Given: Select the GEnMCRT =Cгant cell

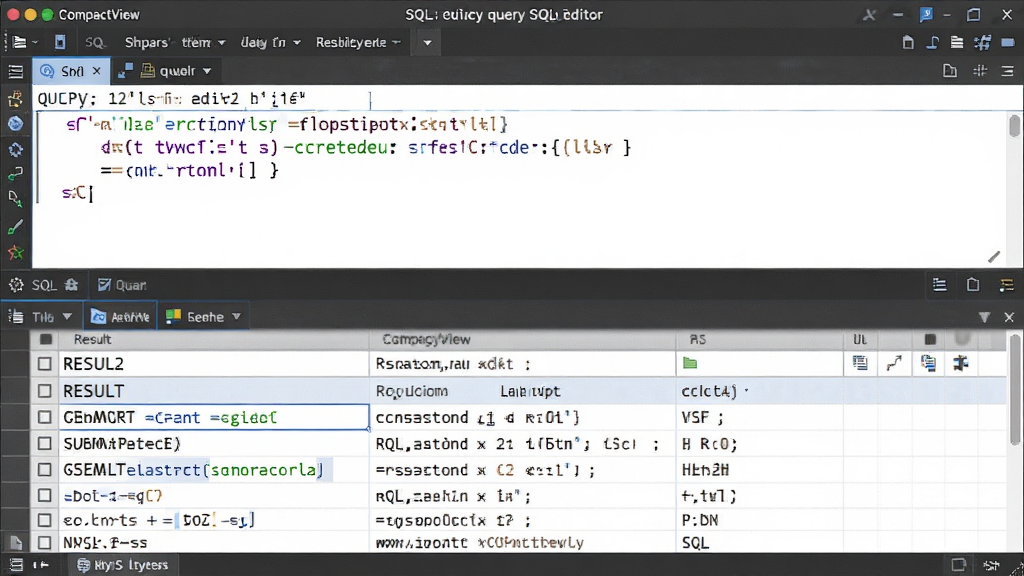Looking at the screenshot, I should pos(214,417).
